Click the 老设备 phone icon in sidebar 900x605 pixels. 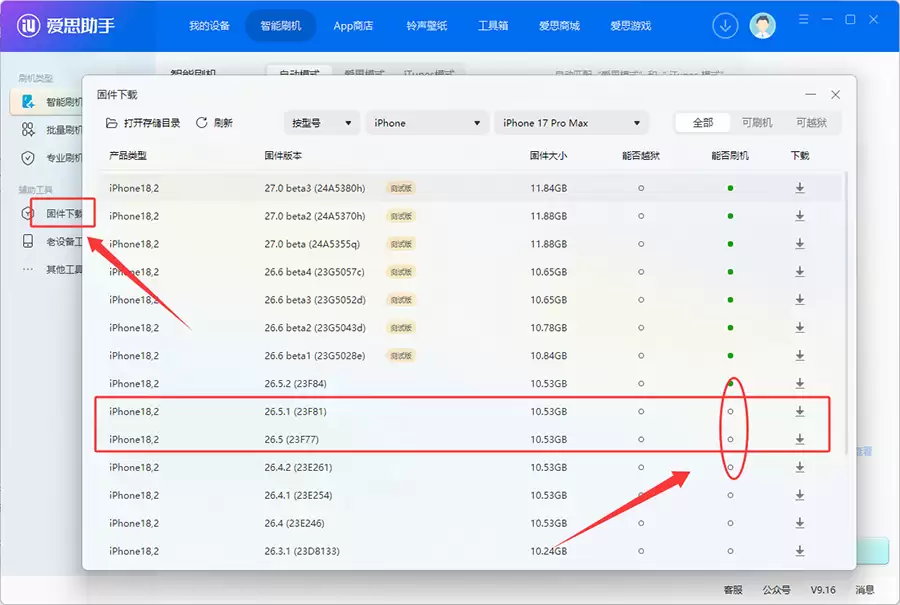(28, 241)
